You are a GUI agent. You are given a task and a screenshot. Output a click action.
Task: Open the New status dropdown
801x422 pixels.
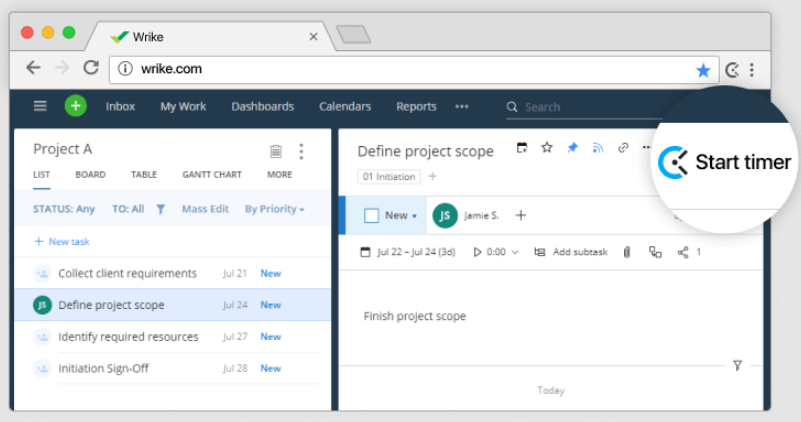(x=401, y=216)
